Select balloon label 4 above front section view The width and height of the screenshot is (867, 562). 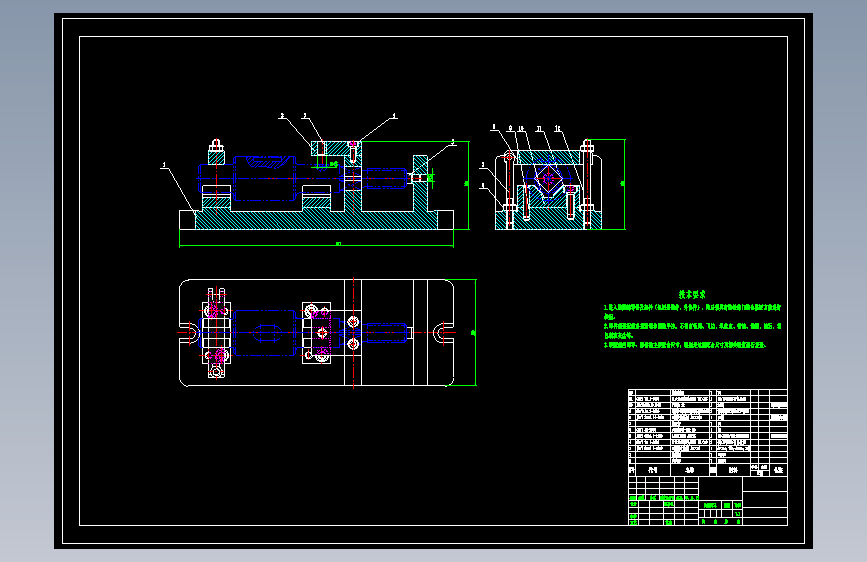(394, 116)
